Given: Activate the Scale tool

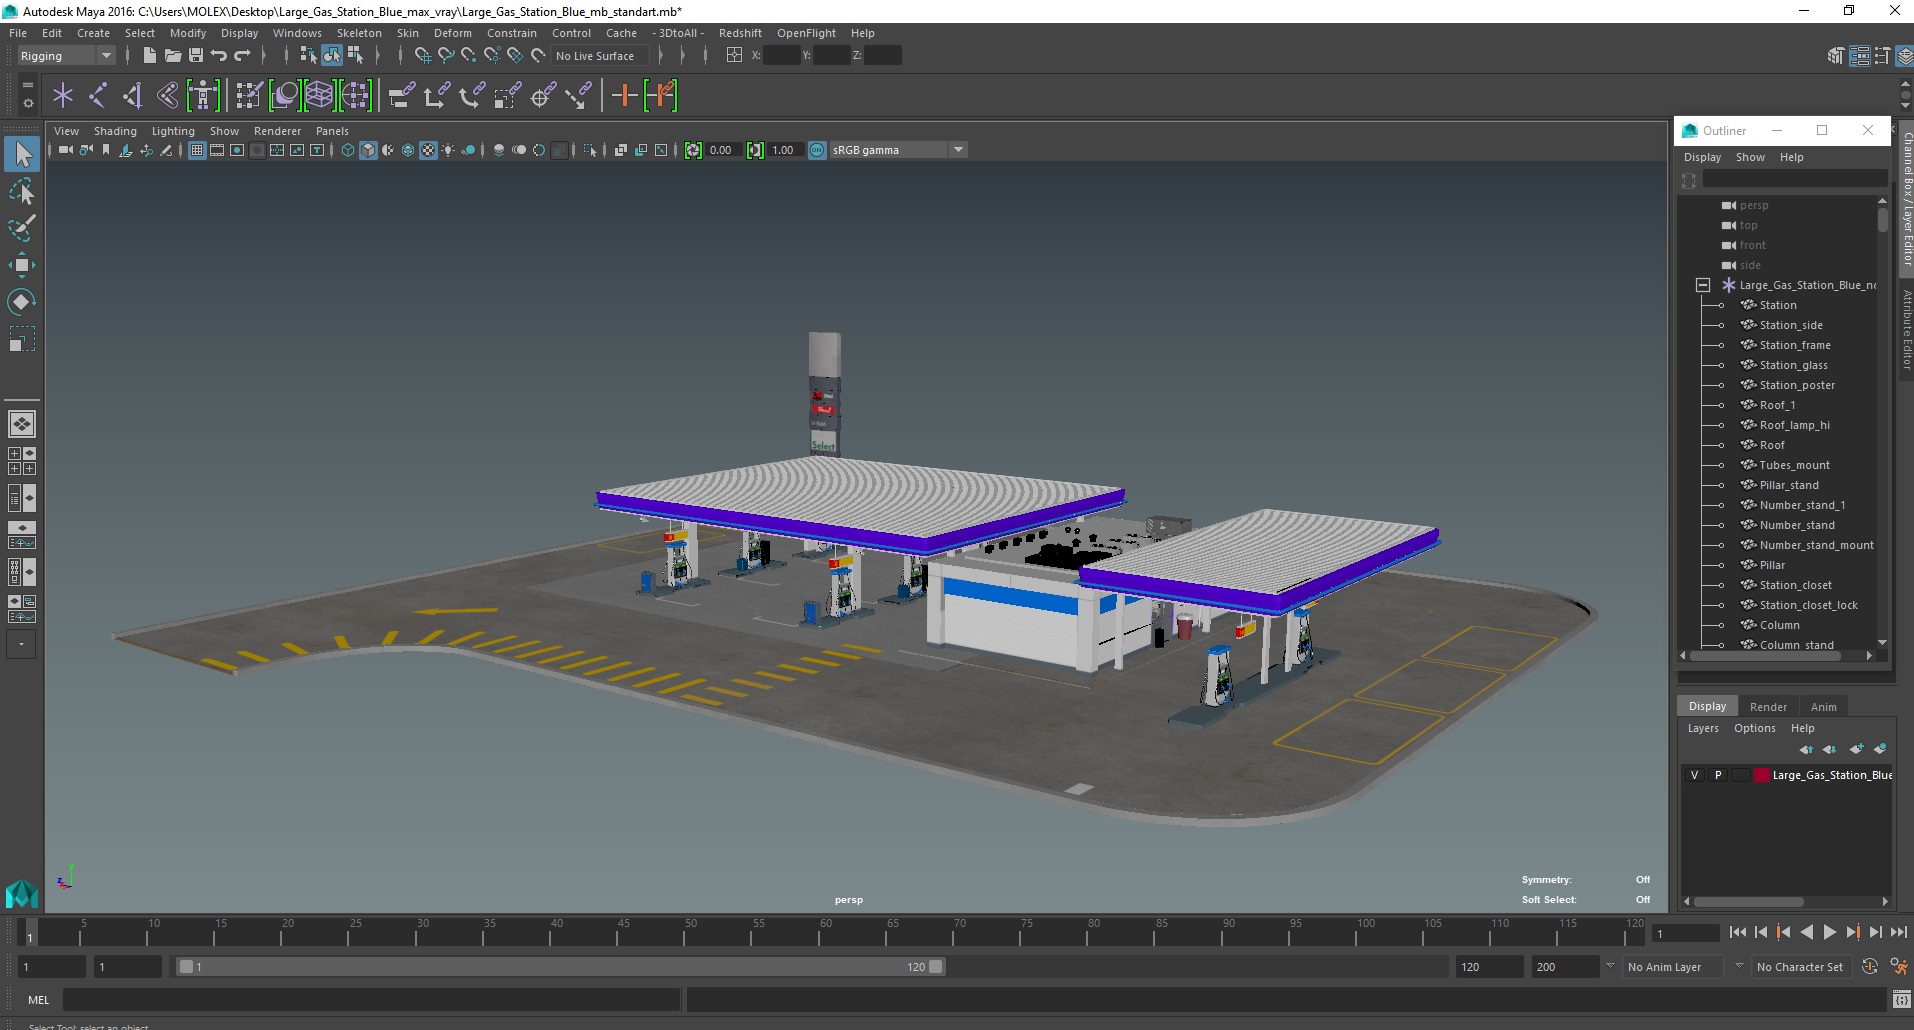Looking at the screenshot, I should coord(22,339).
